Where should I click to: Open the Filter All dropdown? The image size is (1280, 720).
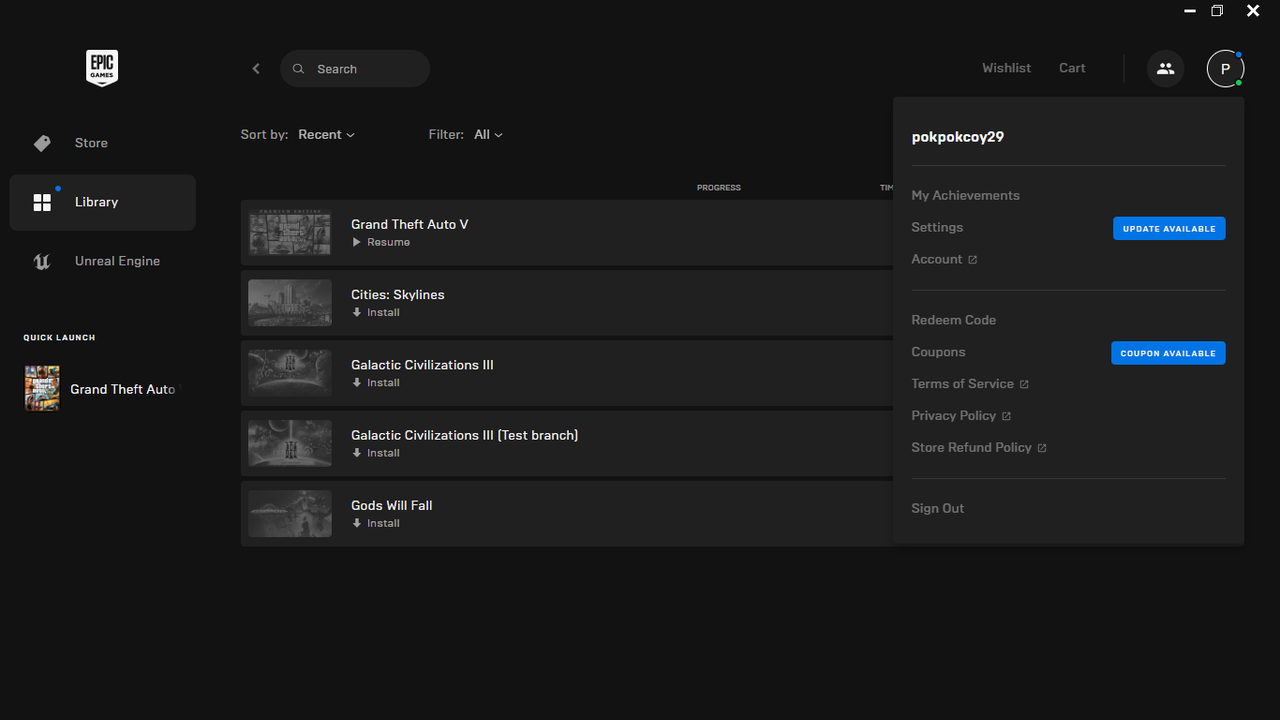pos(488,135)
